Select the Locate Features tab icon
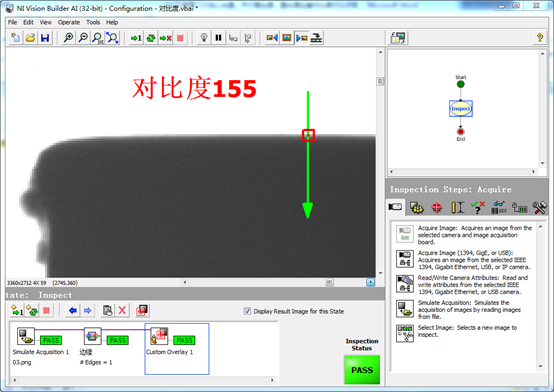 [x=437, y=207]
